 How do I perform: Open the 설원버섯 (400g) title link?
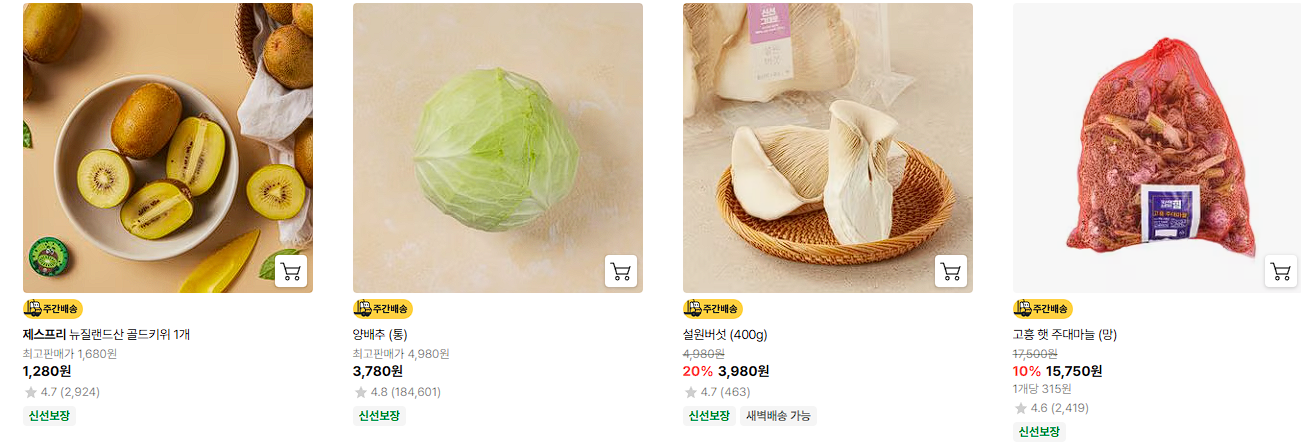click(725, 334)
